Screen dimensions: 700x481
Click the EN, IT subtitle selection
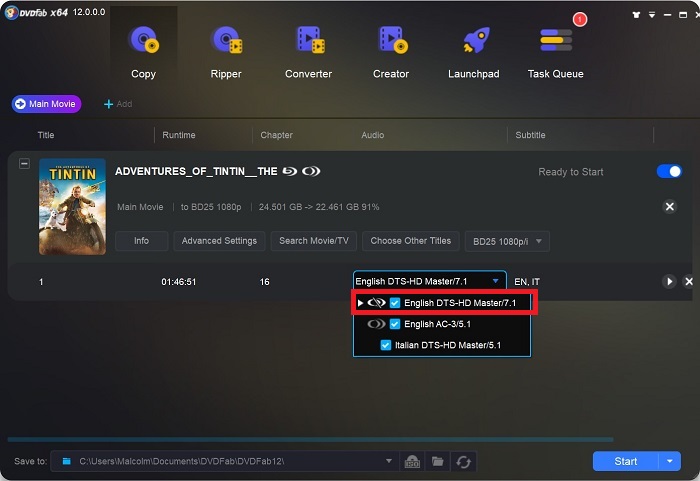tap(527, 282)
